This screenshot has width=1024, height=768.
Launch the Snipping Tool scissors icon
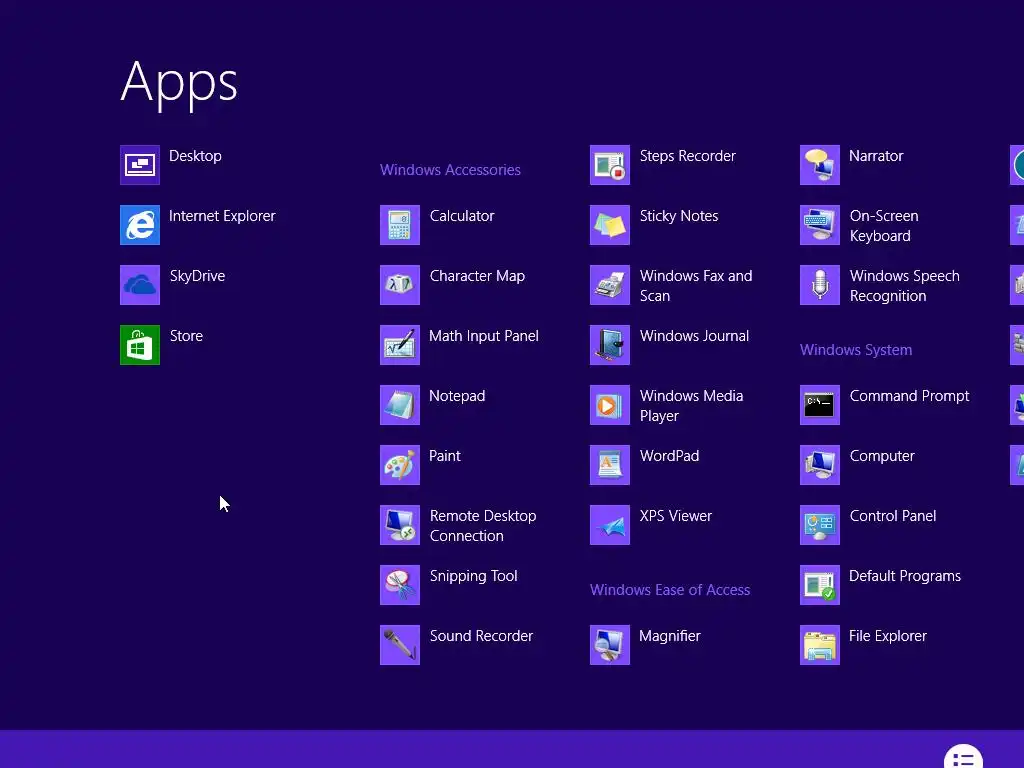[x=400, y=585]
